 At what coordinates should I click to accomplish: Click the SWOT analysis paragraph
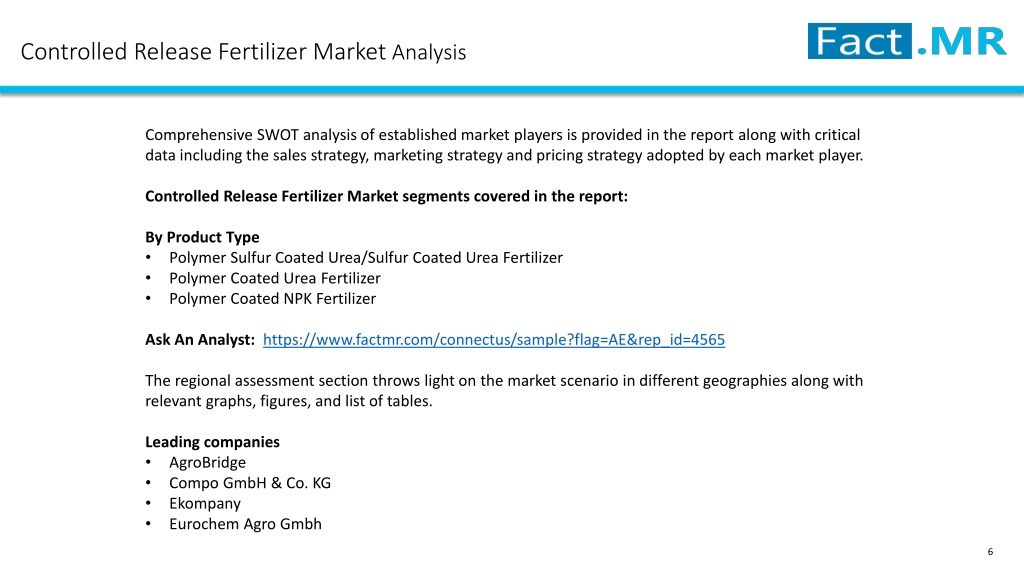(504, 145)
